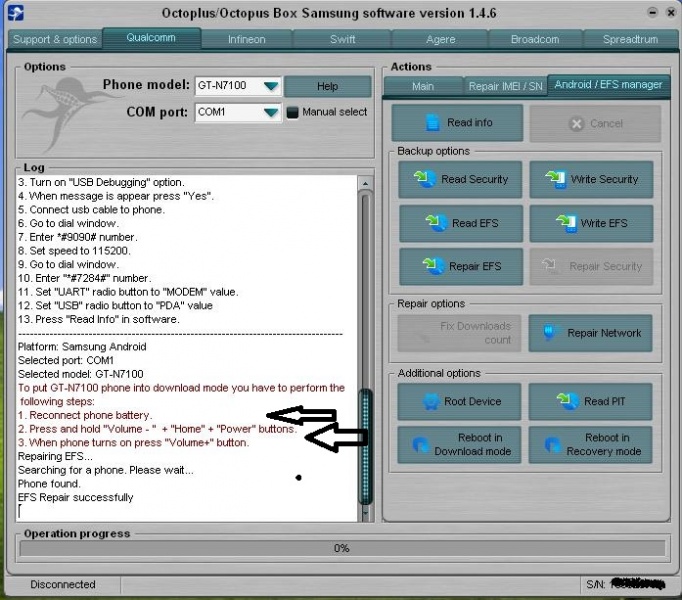The image size is (682, 600).
Task: Click the Write EFS icon
Action: click(x=567, y=223)
